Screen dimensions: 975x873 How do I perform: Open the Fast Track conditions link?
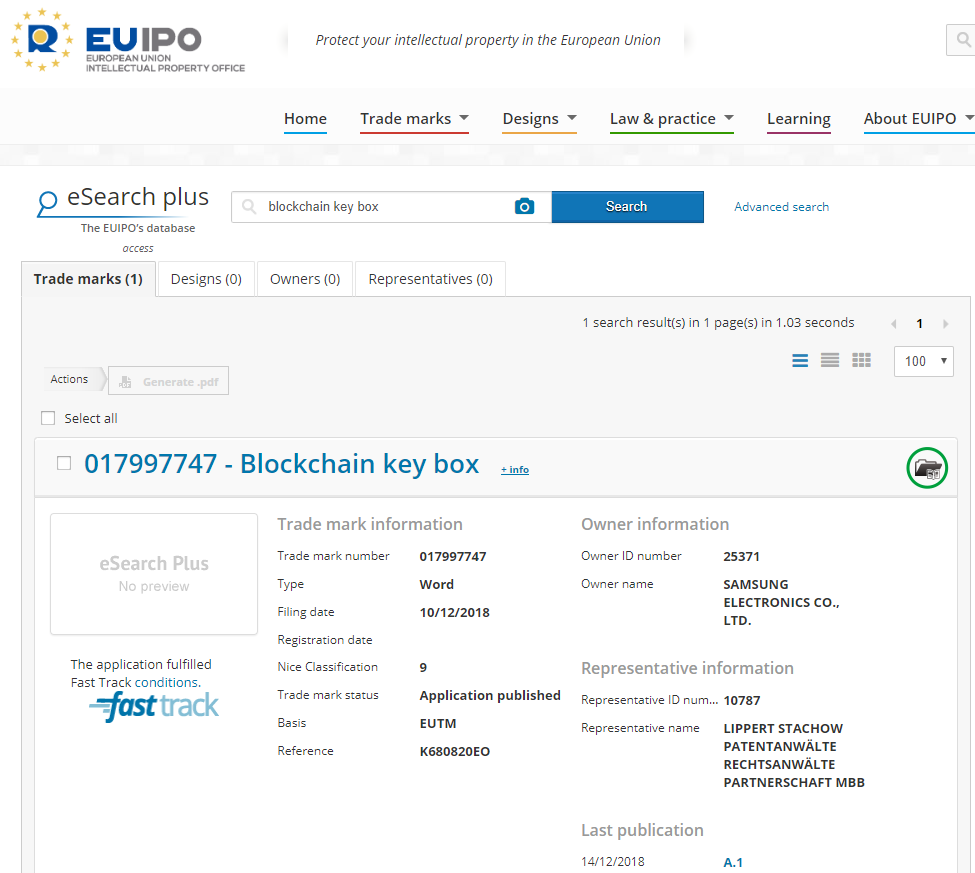[x=168, y=682]
